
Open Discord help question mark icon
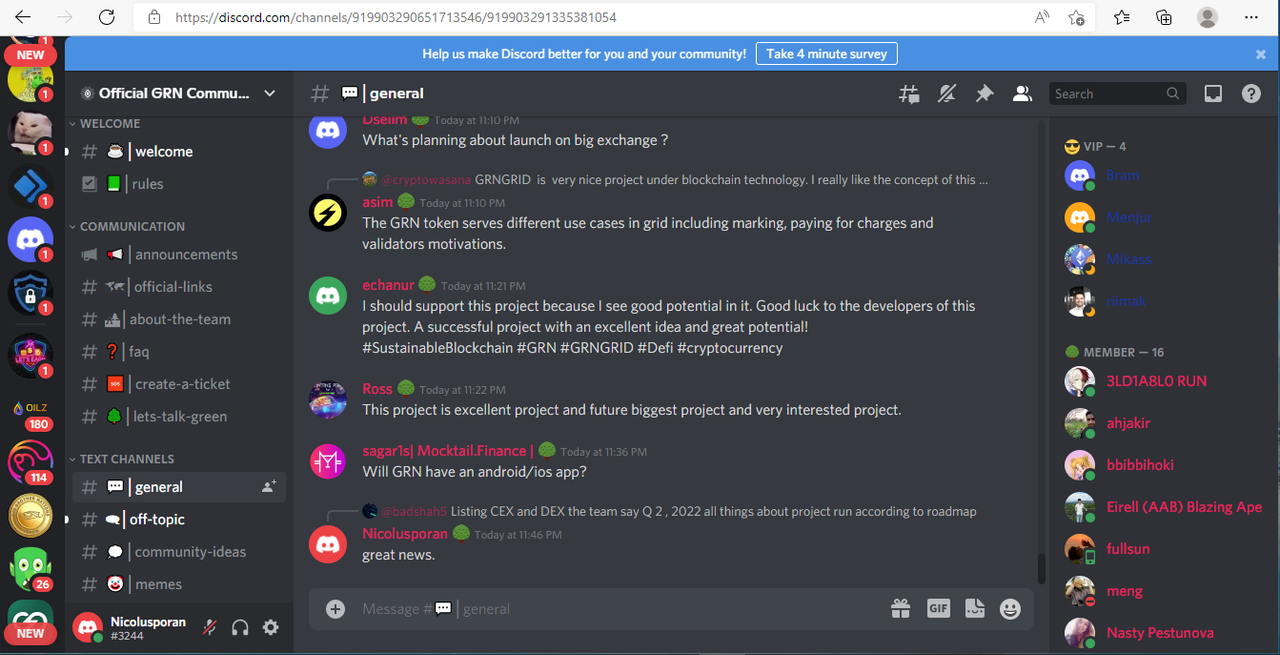click(1251, 94)
